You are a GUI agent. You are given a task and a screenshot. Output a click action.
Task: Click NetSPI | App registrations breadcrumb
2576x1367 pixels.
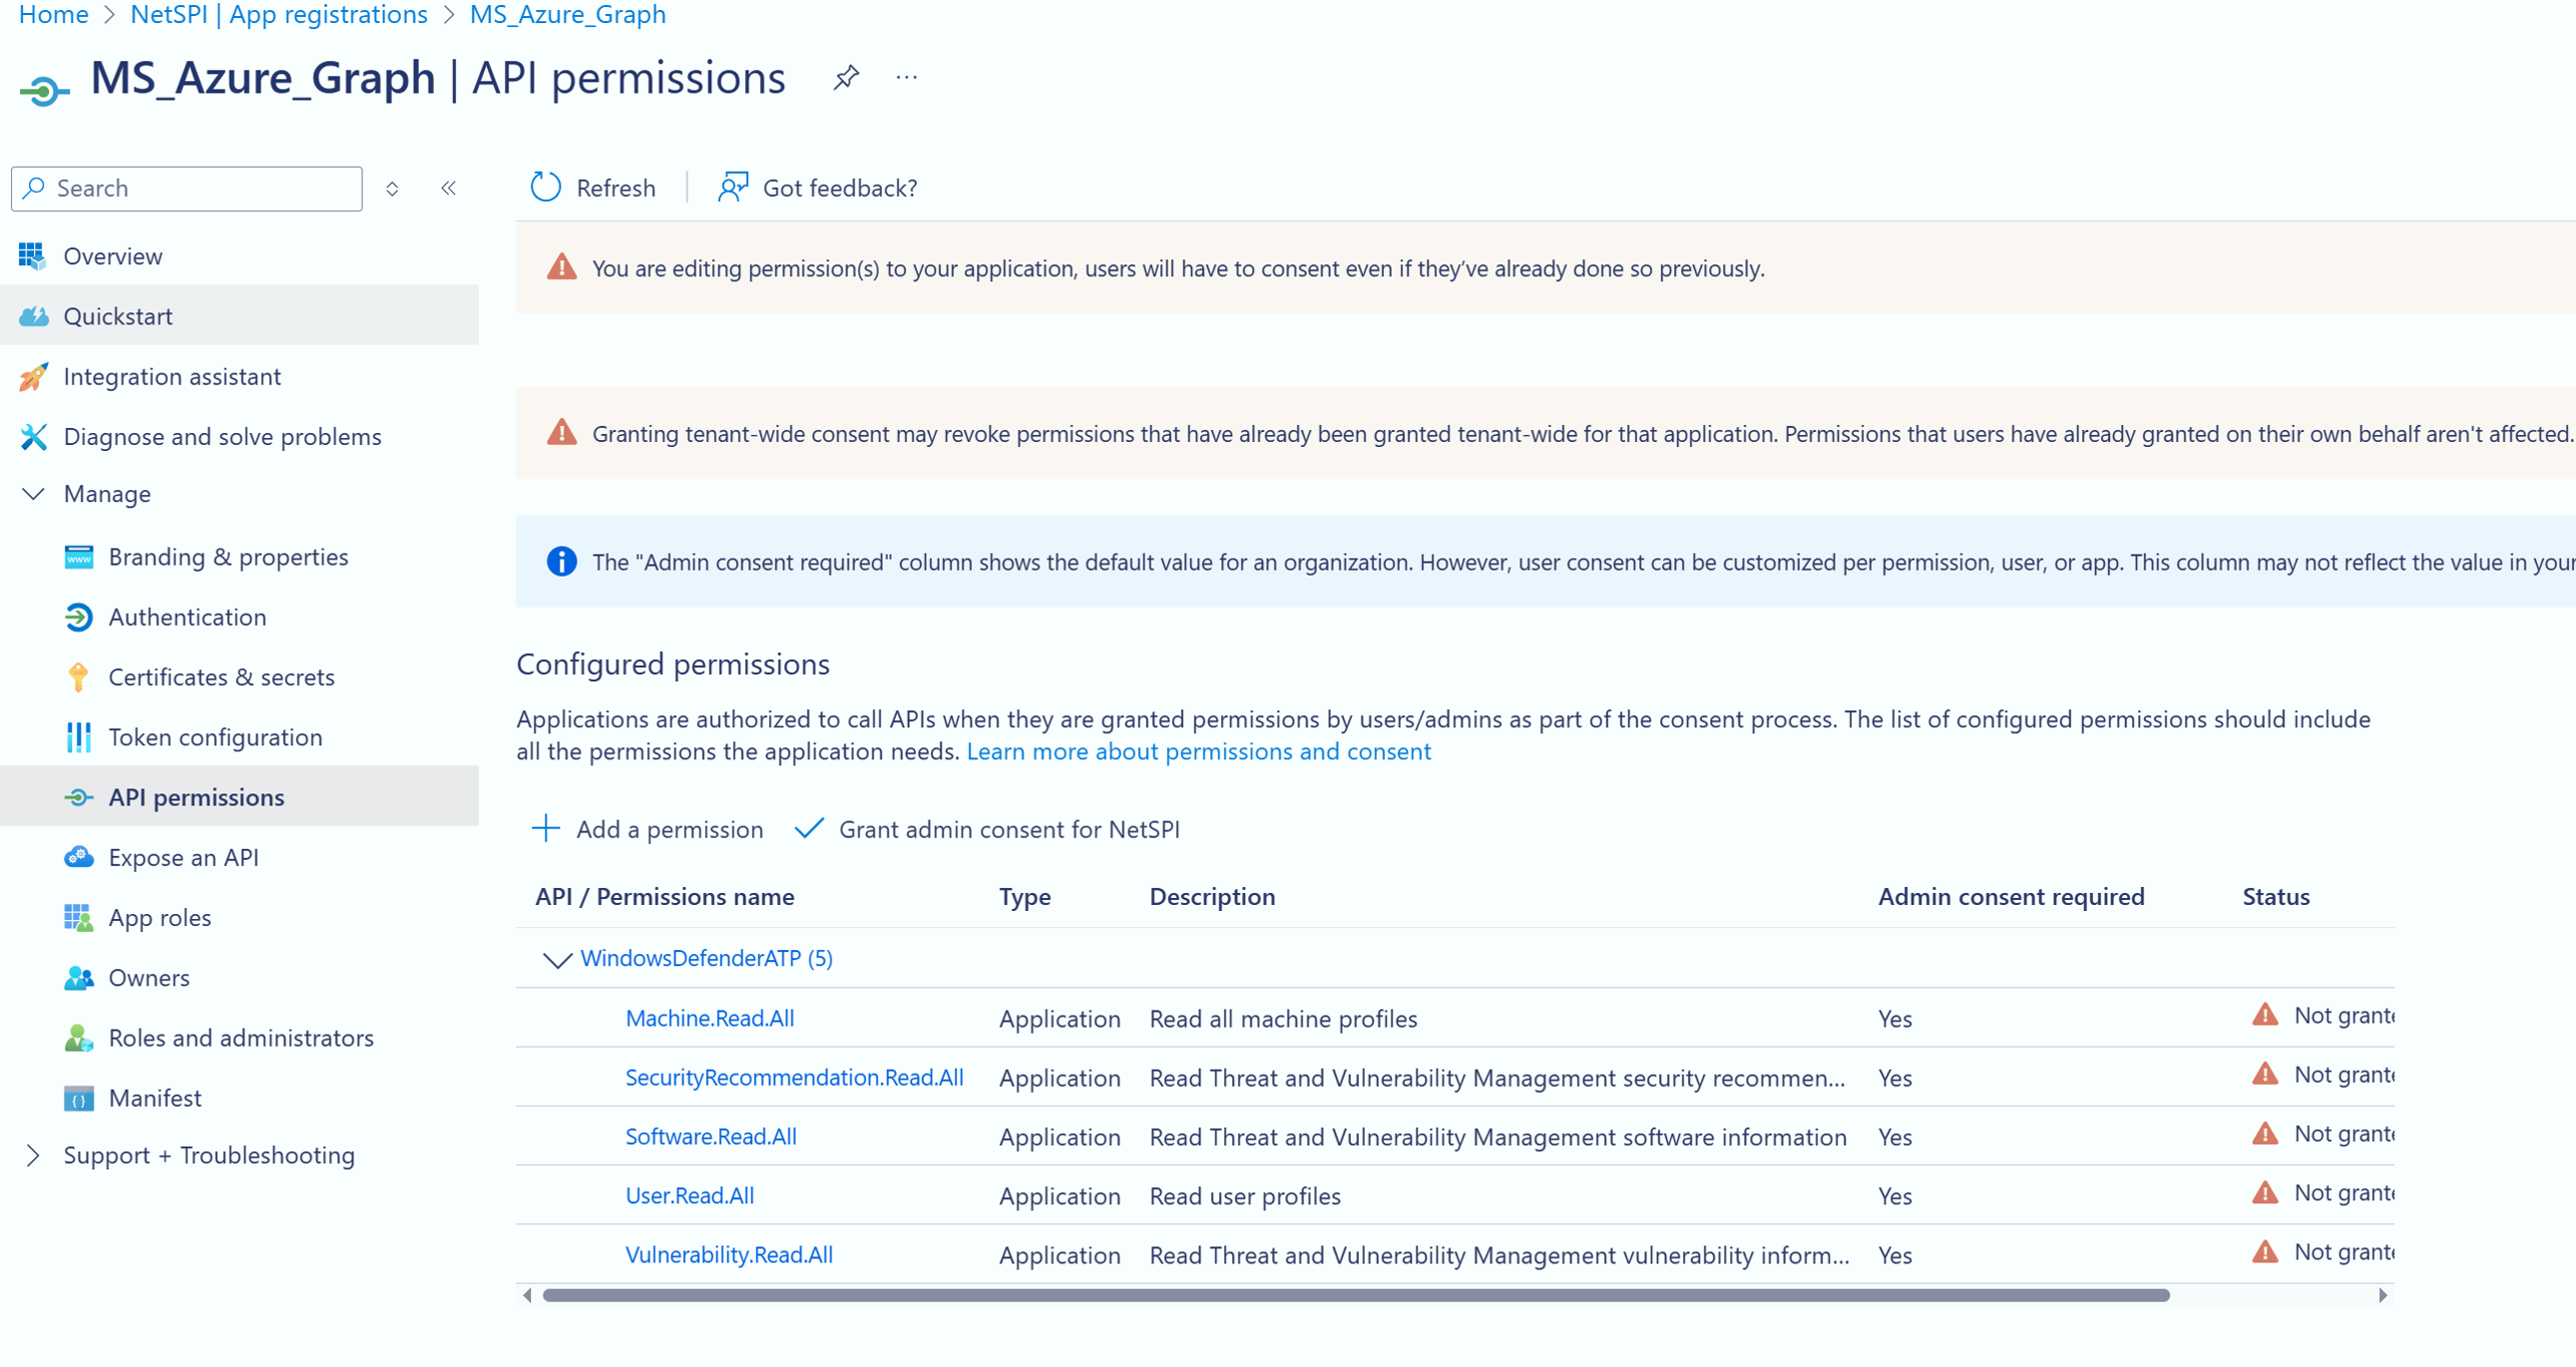tap(279, 14)
